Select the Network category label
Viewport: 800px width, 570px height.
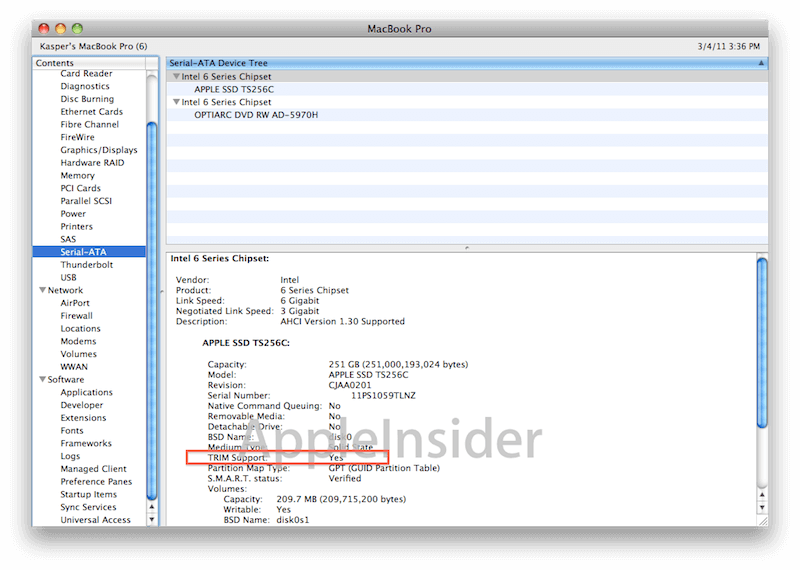(x=65, y=290)
